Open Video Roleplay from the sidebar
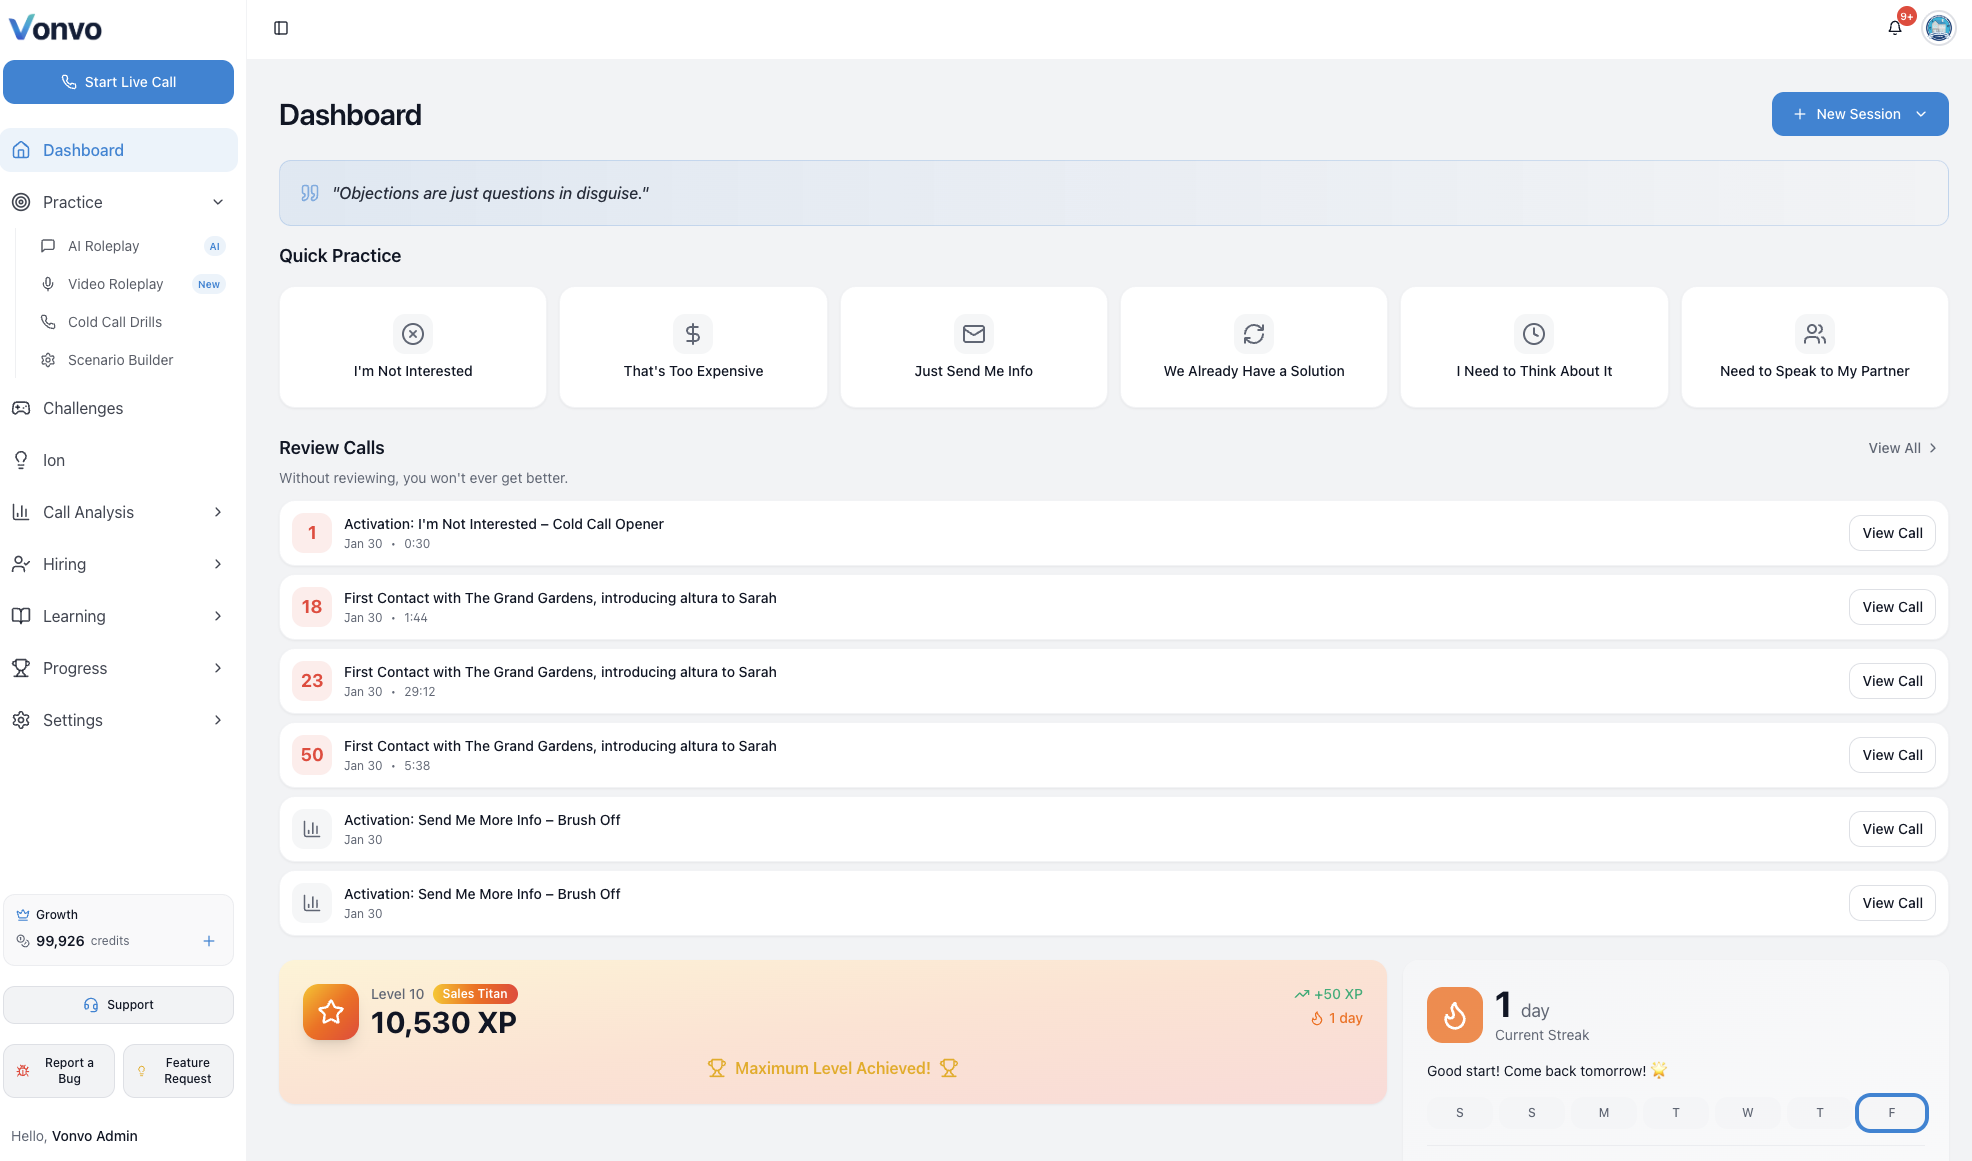Screen dimensions: 1972x1161 (114, 284)
